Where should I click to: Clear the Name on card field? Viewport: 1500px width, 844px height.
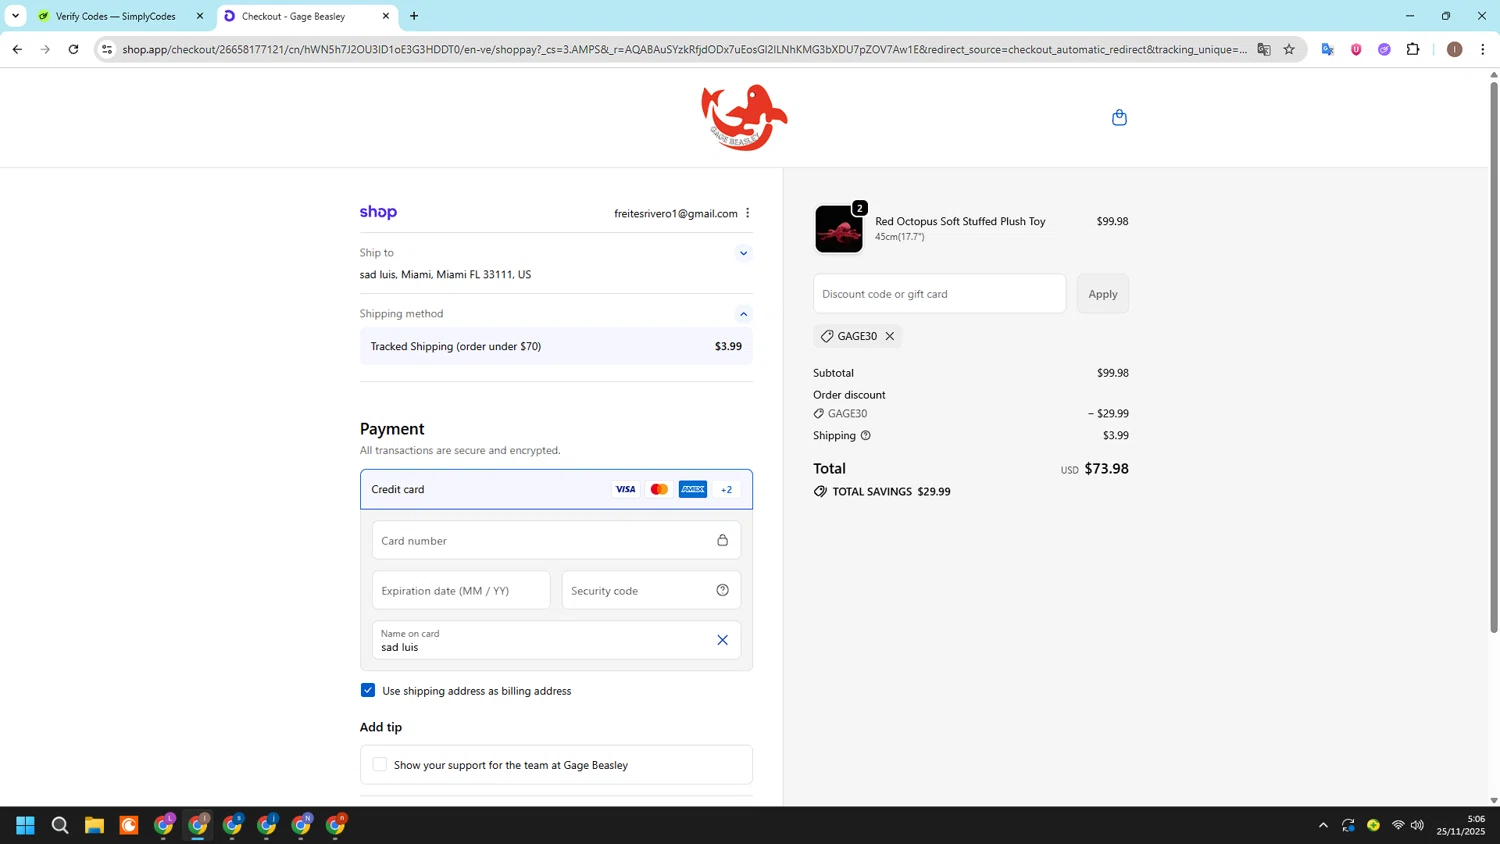[x=722, y=640]
